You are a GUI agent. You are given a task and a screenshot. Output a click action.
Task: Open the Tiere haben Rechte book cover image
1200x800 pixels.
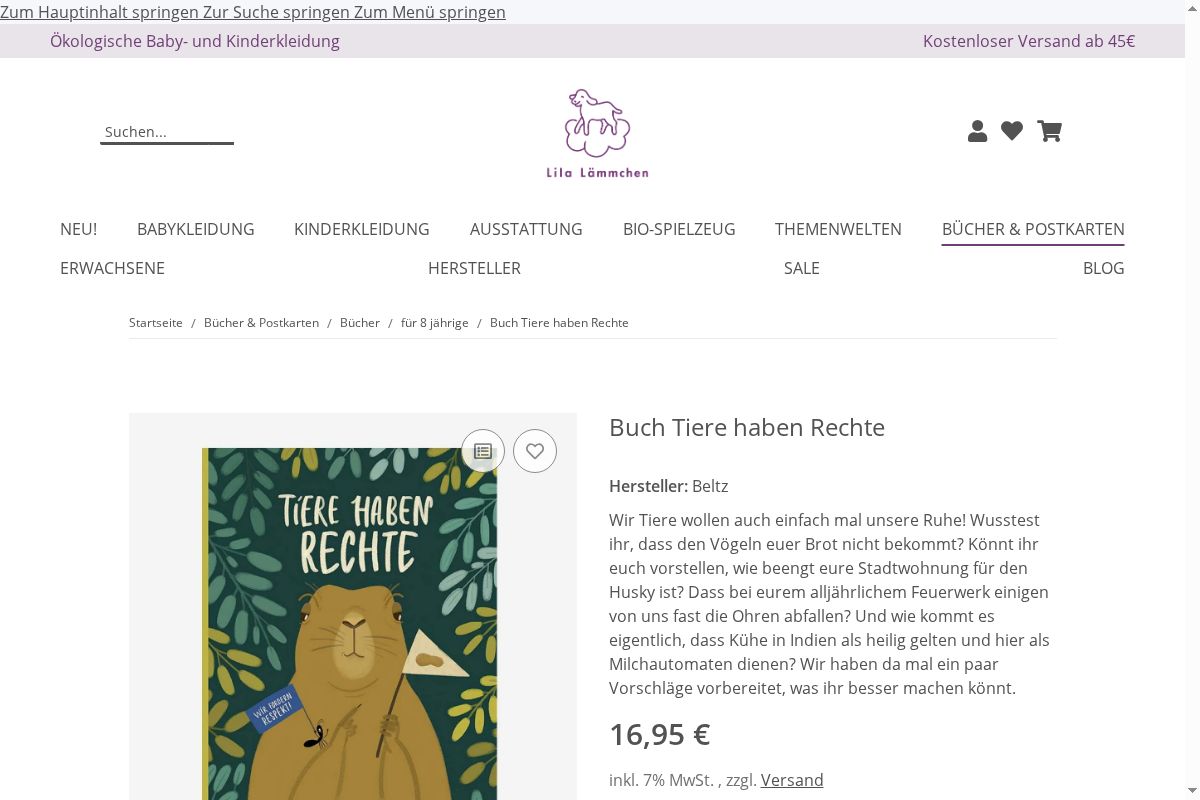point(353,620)
